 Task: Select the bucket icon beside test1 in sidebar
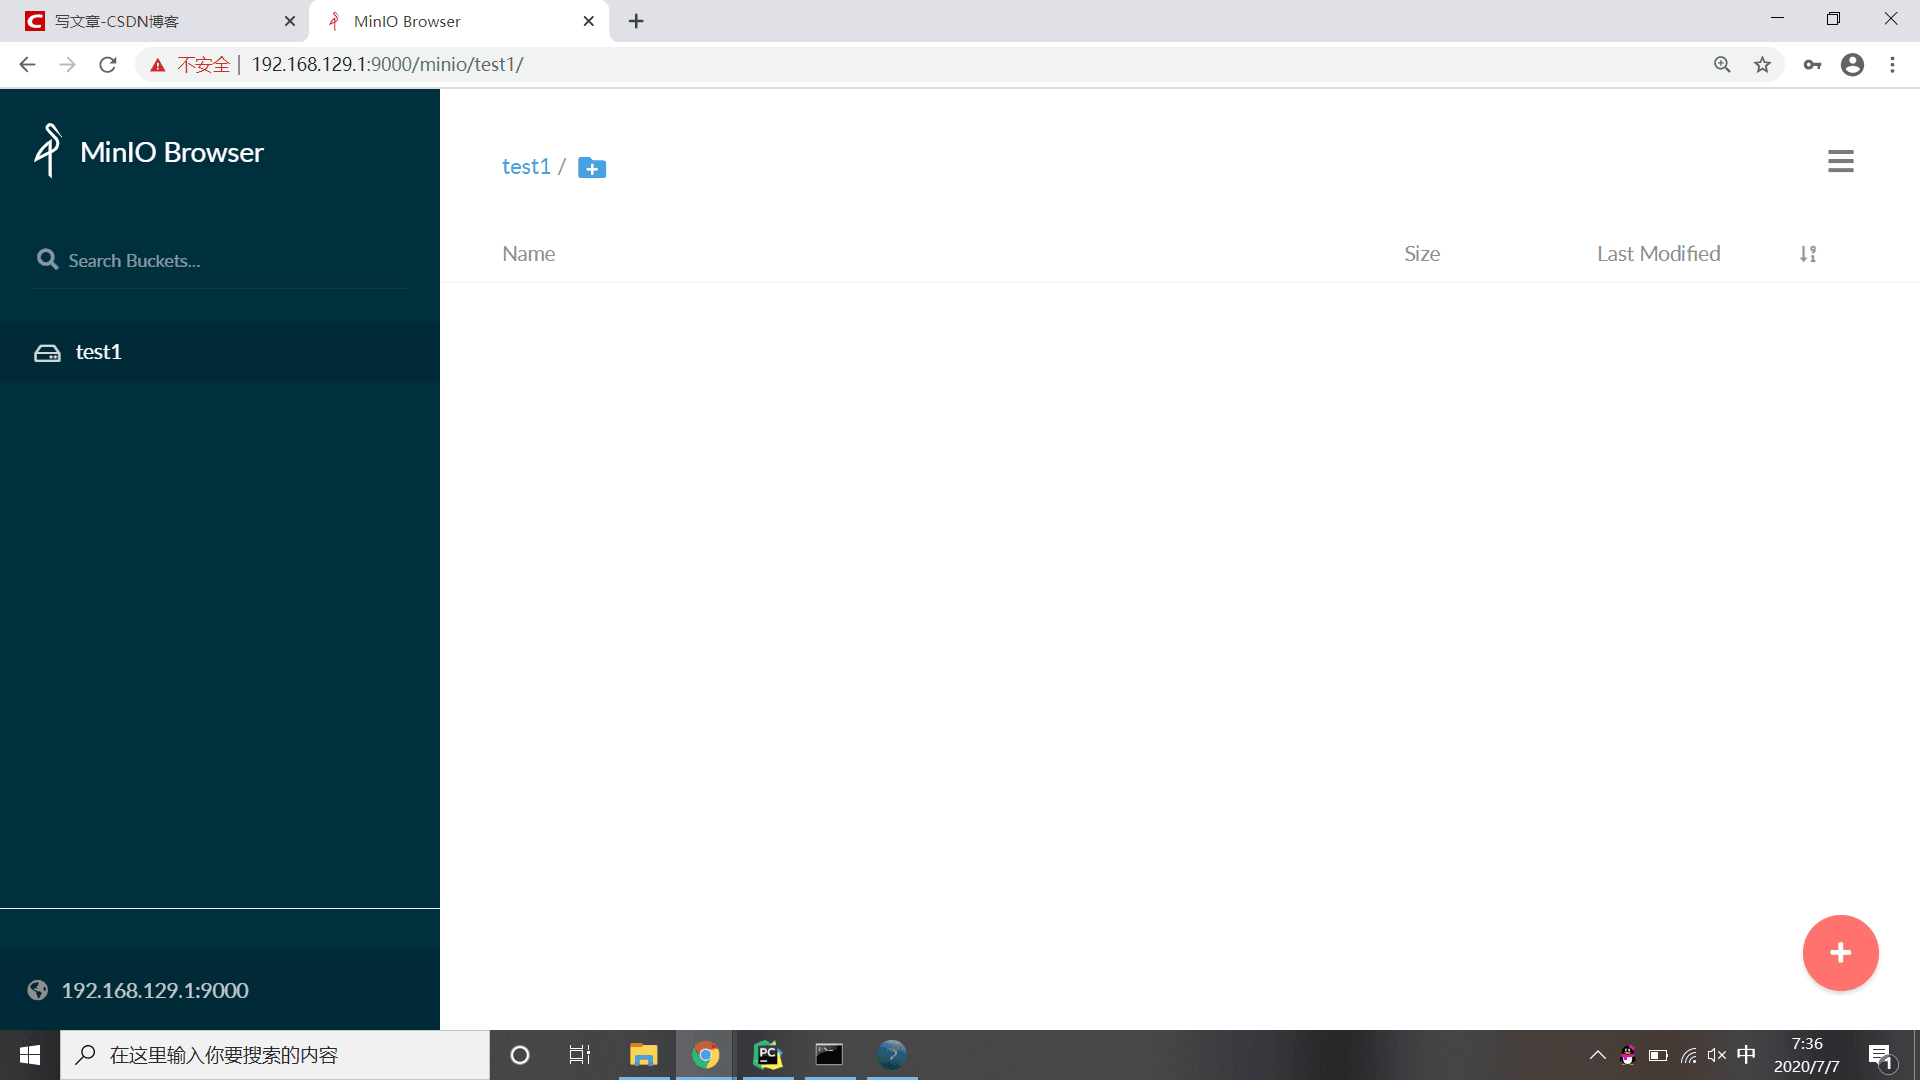click(x=46, y=352)
